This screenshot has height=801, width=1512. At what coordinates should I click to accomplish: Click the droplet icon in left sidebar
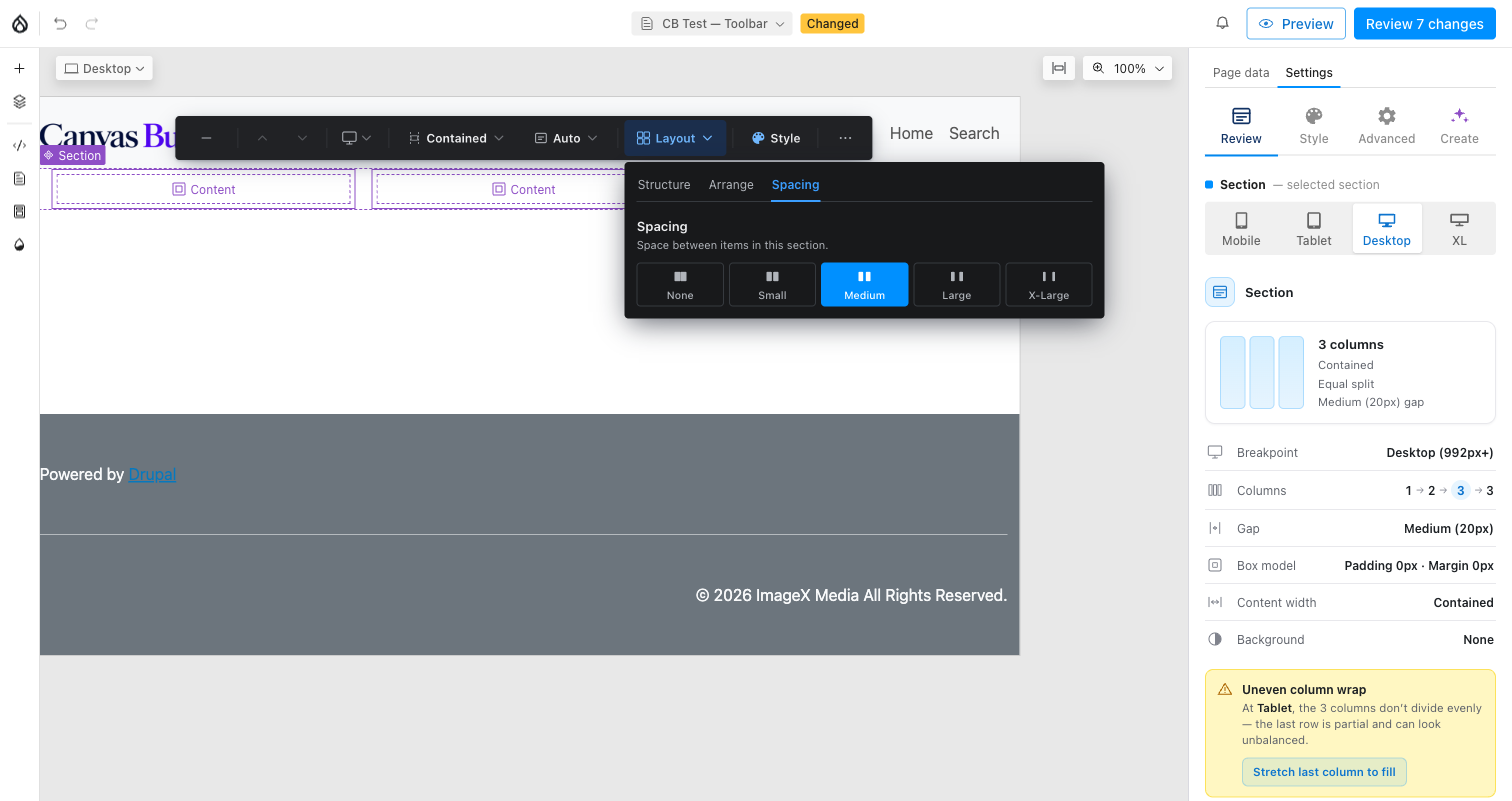(19, 244)
